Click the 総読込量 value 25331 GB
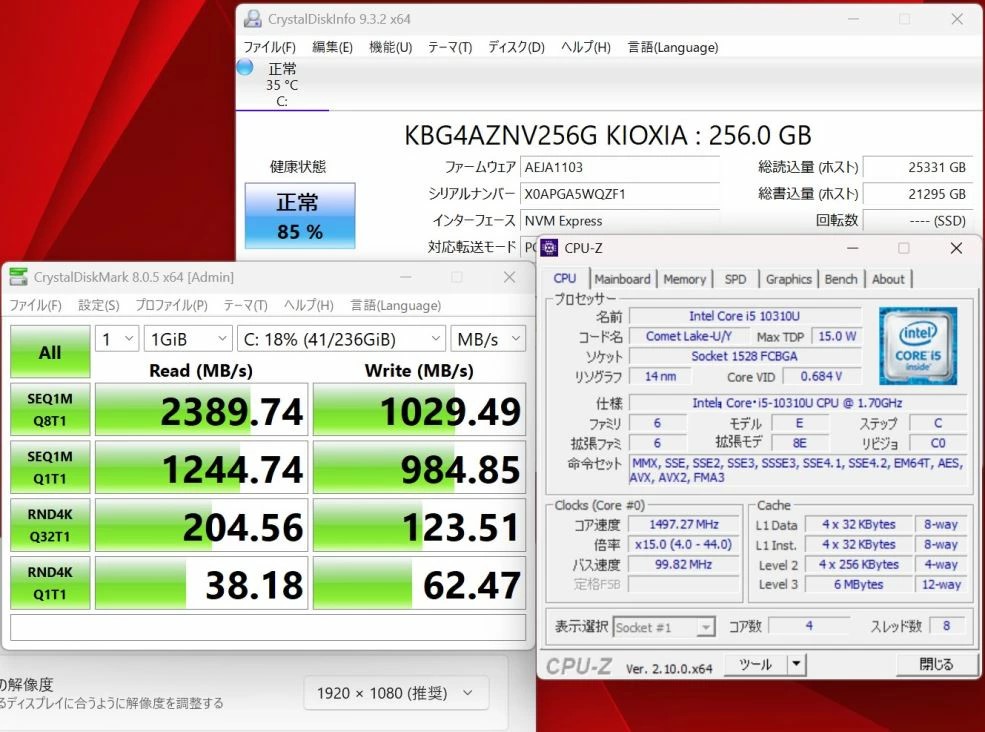The width and height of the screenshot is (985, 732). pyautogui.click(x=918, y=167)
